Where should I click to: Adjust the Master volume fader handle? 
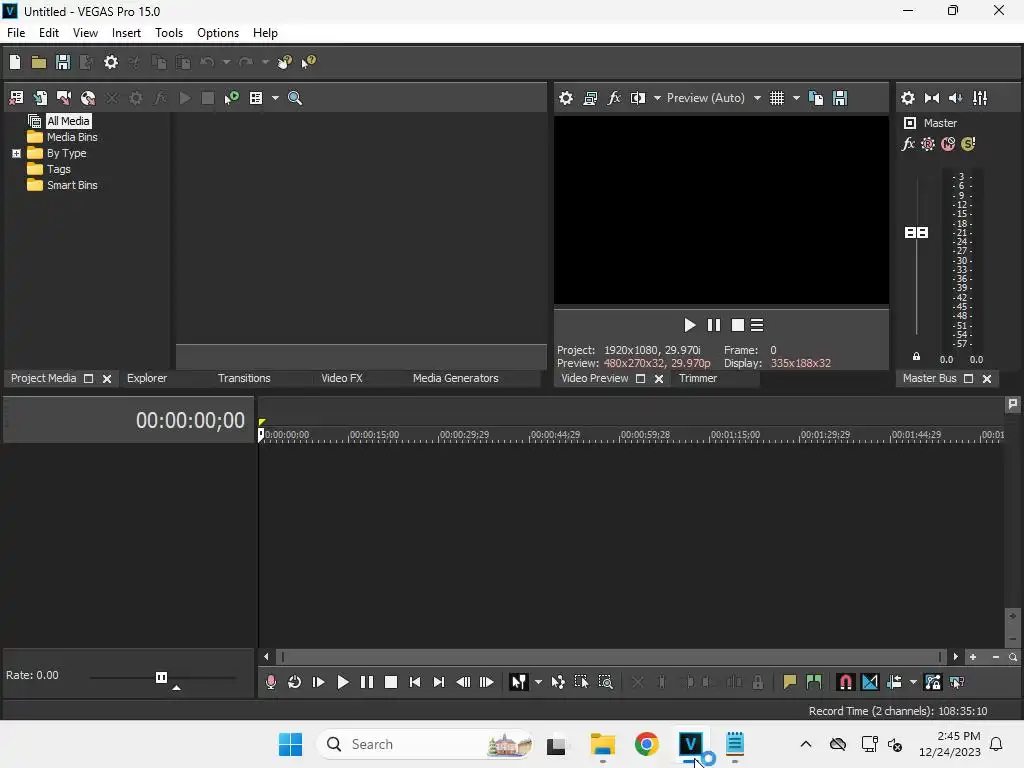coord(916,232)
